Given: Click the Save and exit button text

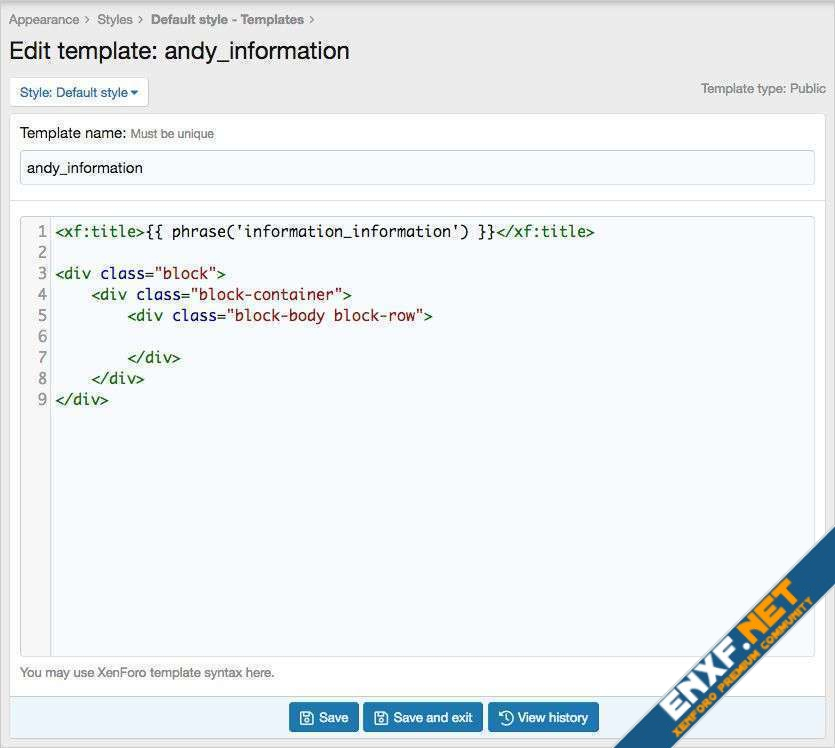Looking at the screenshot, I should 433,718.
